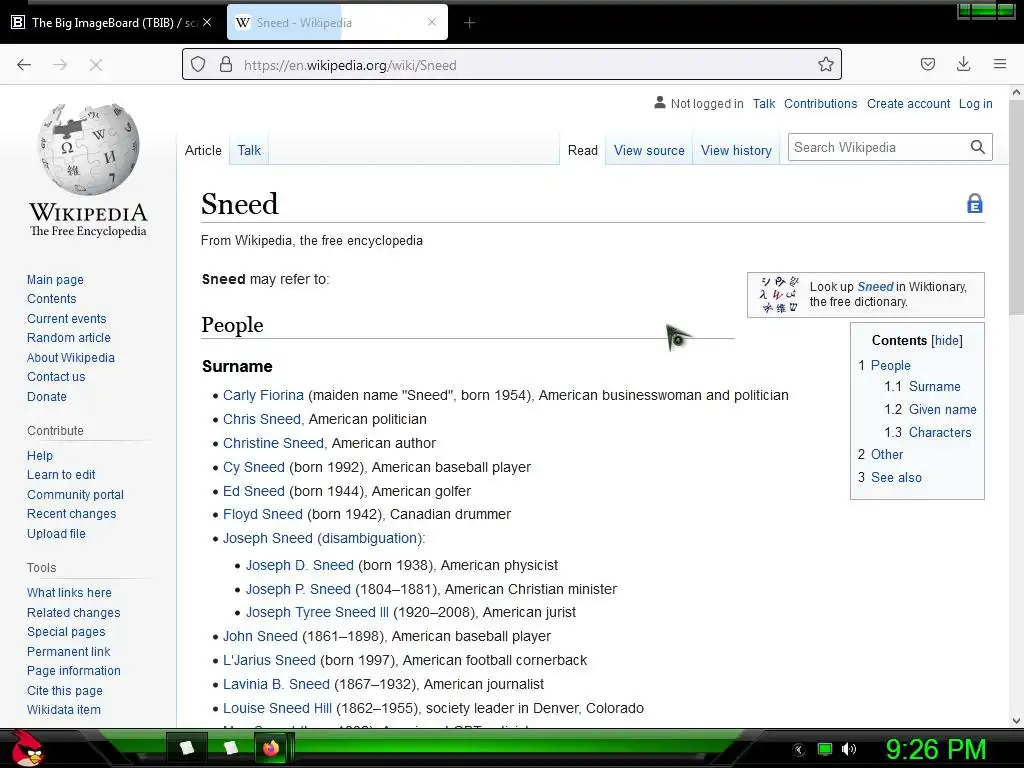Go back using the browser back arrow
Viewport: 1024px width, 768px height.
coord(24,65)
